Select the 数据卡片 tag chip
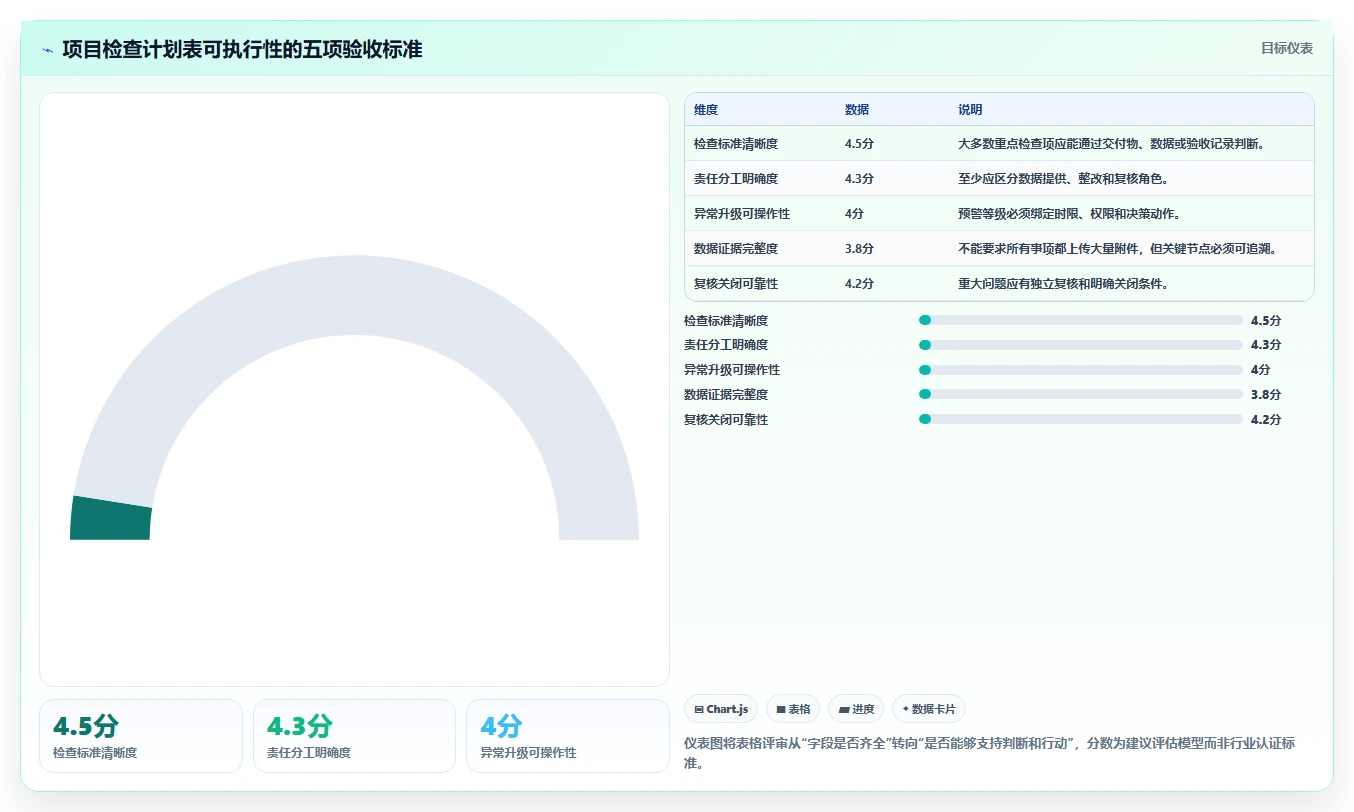The width and height of the screenshot is (1354, 812). pos(928,709)
